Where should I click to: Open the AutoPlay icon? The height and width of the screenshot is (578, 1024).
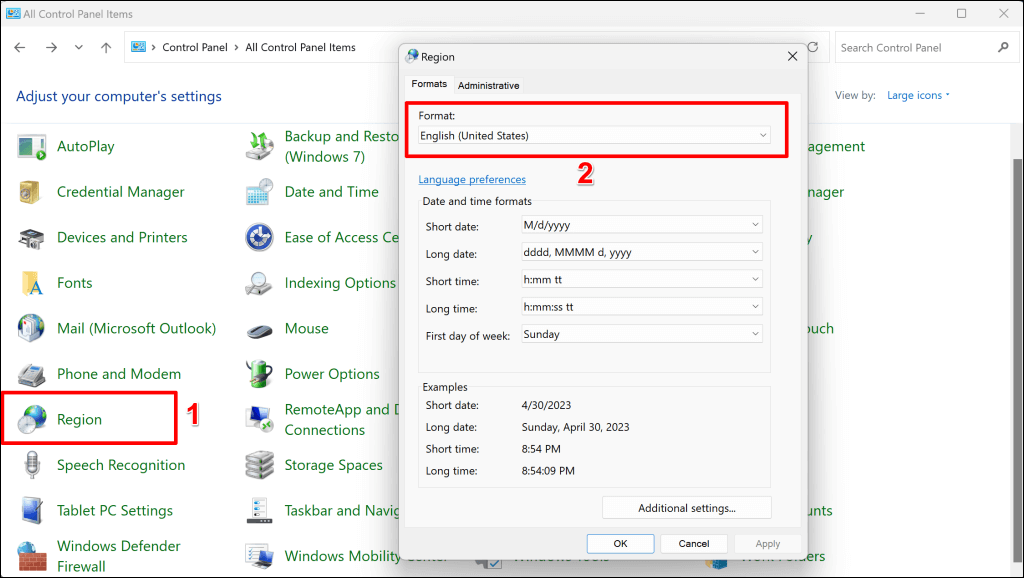[x=31, y=147]
